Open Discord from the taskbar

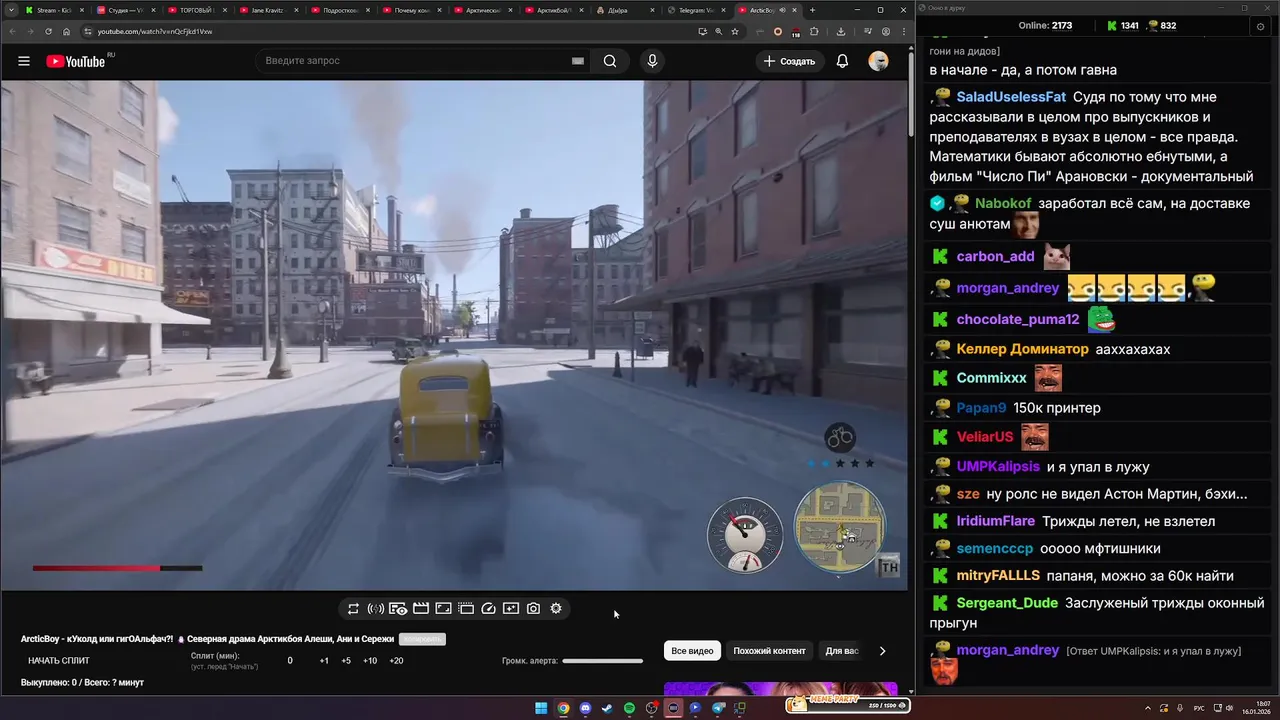tap(585, 708)
